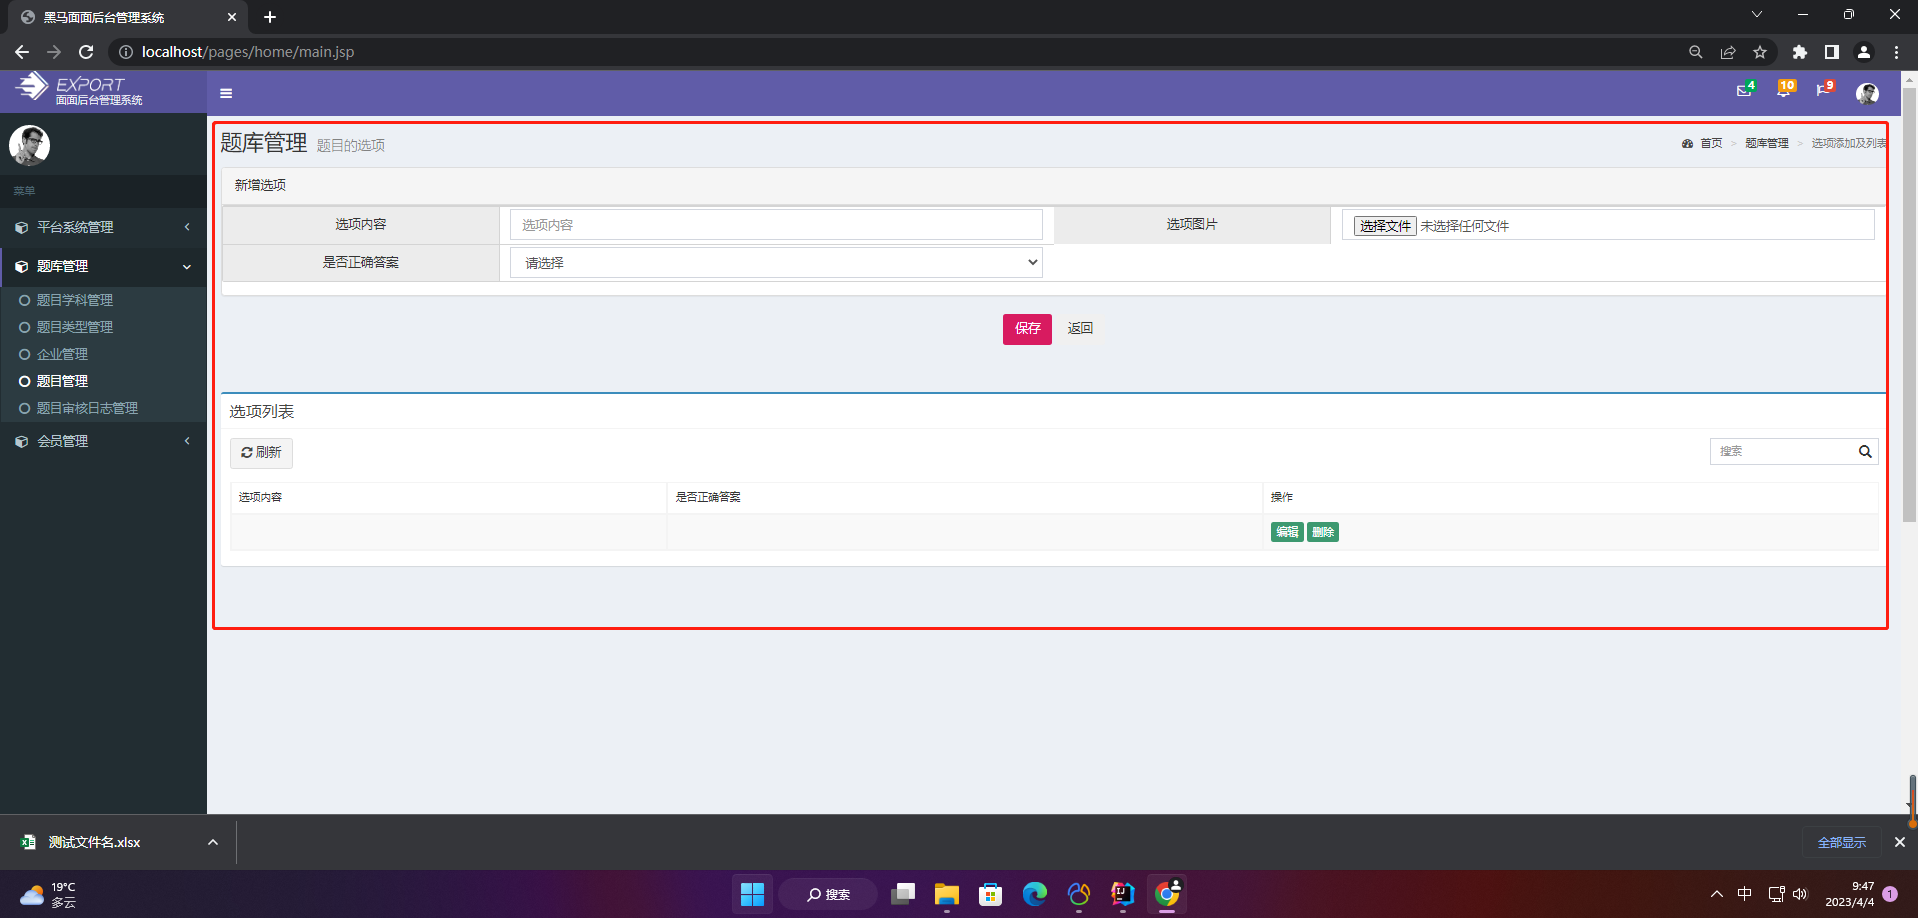Open the bell alerts icon with badge 10
Image resolution: width=1918 pixels, height=918 pixels.
click(x=1785, y=89)
